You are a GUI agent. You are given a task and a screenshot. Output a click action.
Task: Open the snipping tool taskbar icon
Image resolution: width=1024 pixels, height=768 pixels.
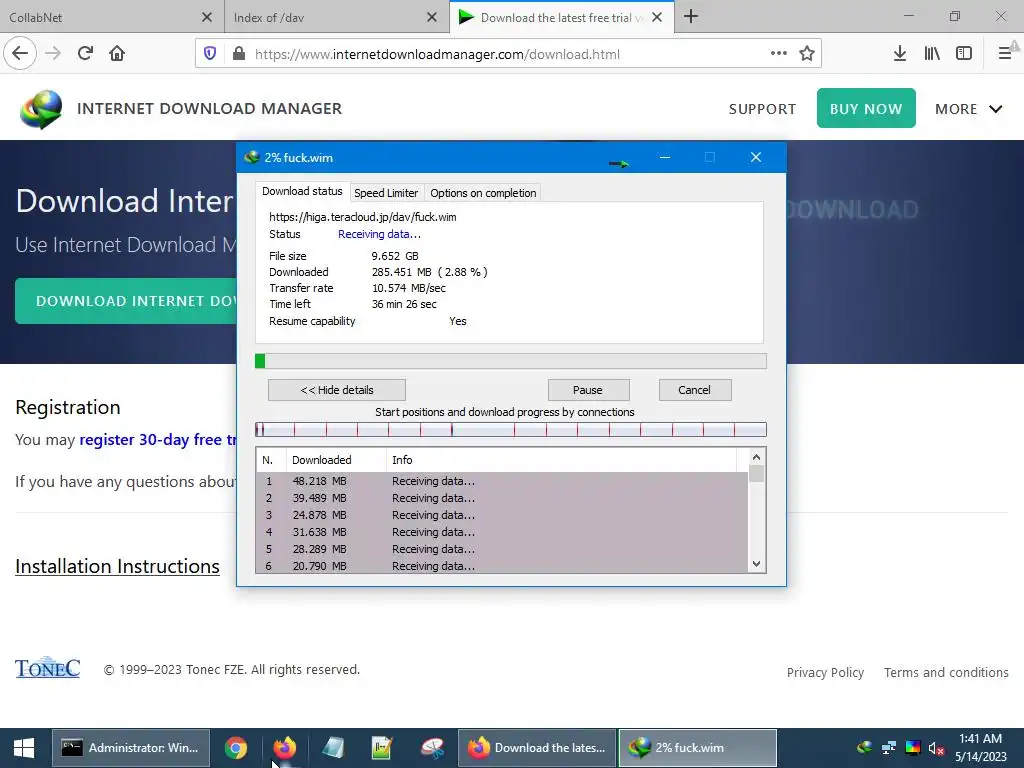coord(432,748)
